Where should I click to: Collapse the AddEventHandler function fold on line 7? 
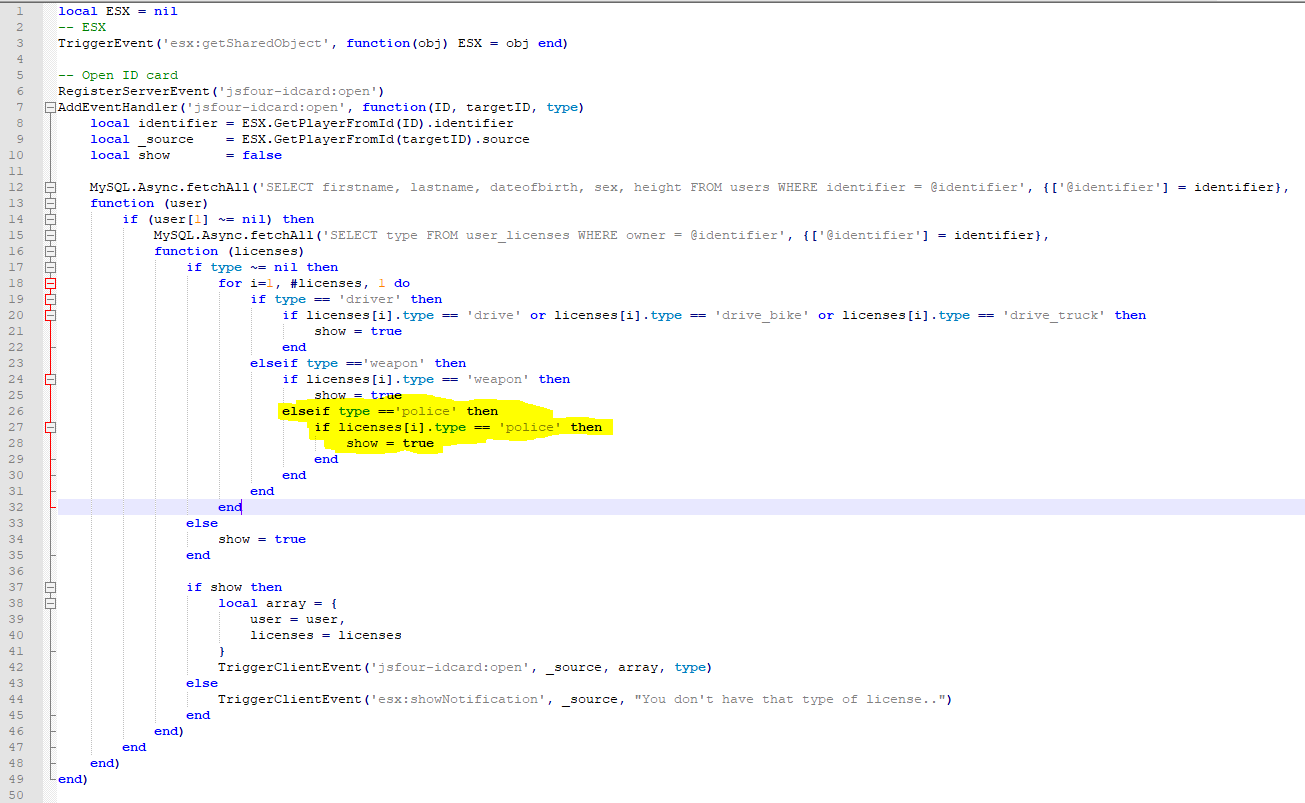click(50, 107)
